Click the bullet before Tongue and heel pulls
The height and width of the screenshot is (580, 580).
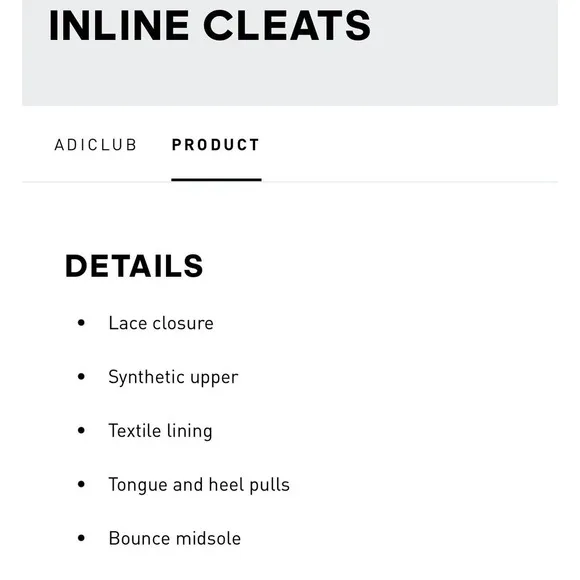pos(81,484)
